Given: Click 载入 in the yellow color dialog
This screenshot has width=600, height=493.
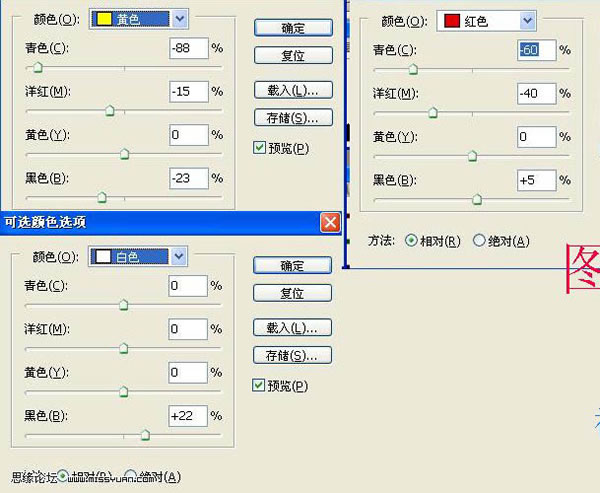Looking at the screenshot, I should tap(292, 90).
